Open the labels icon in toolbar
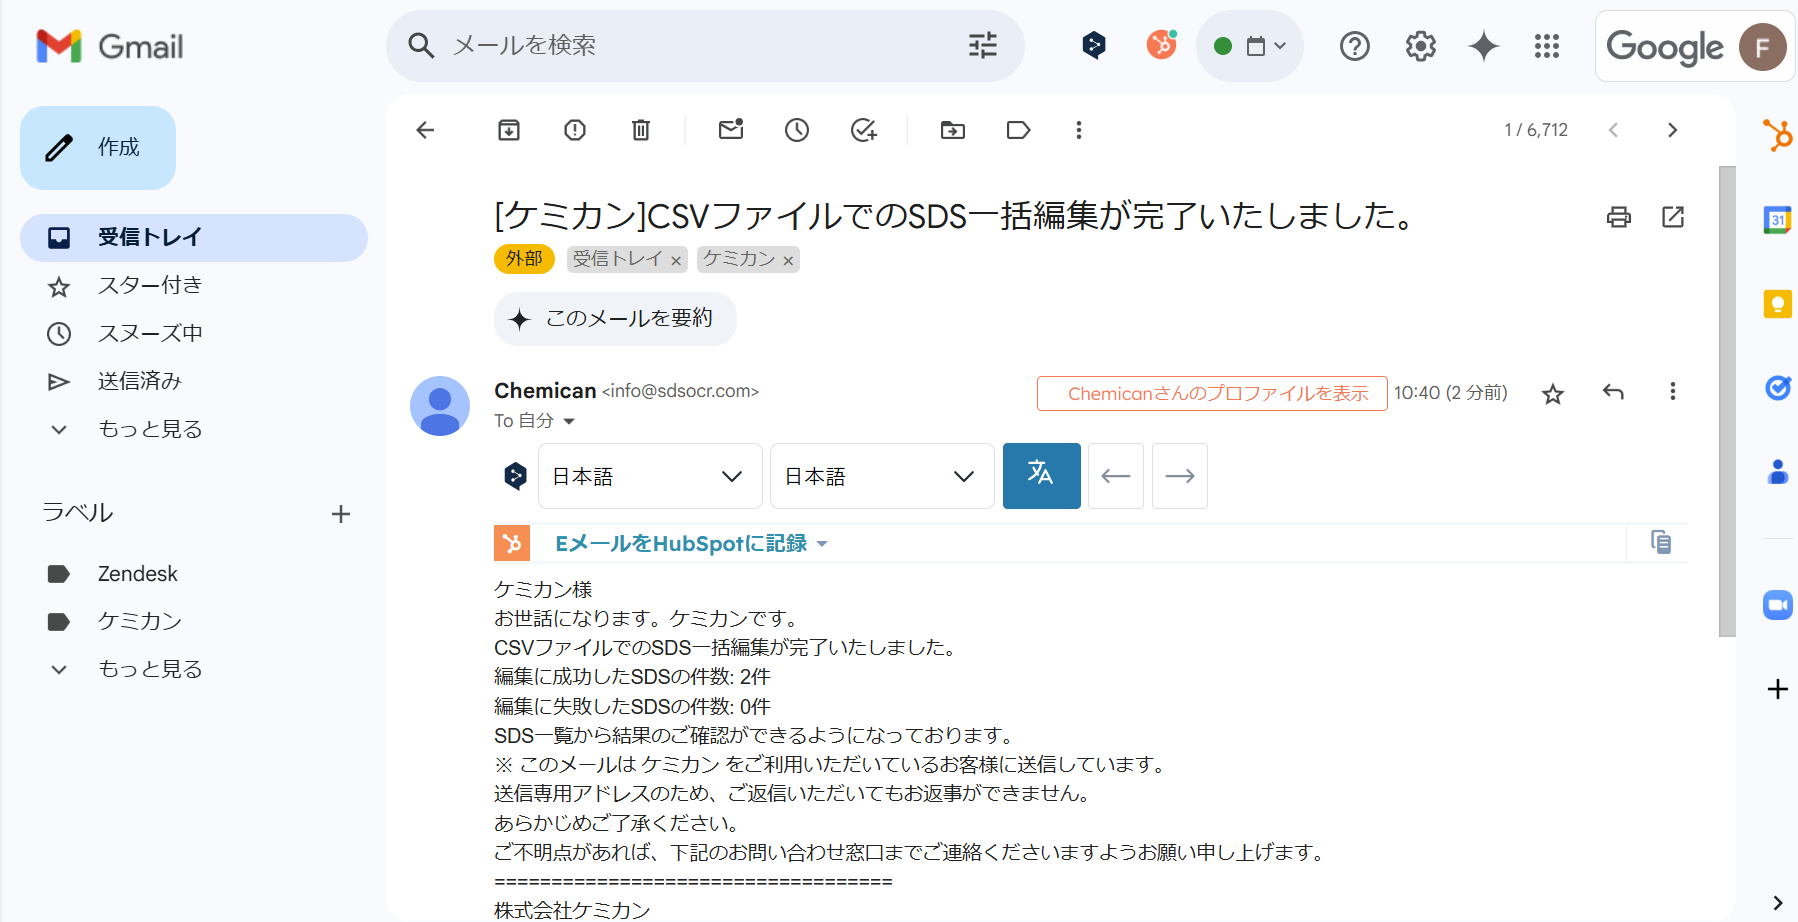 point(1018,130)
